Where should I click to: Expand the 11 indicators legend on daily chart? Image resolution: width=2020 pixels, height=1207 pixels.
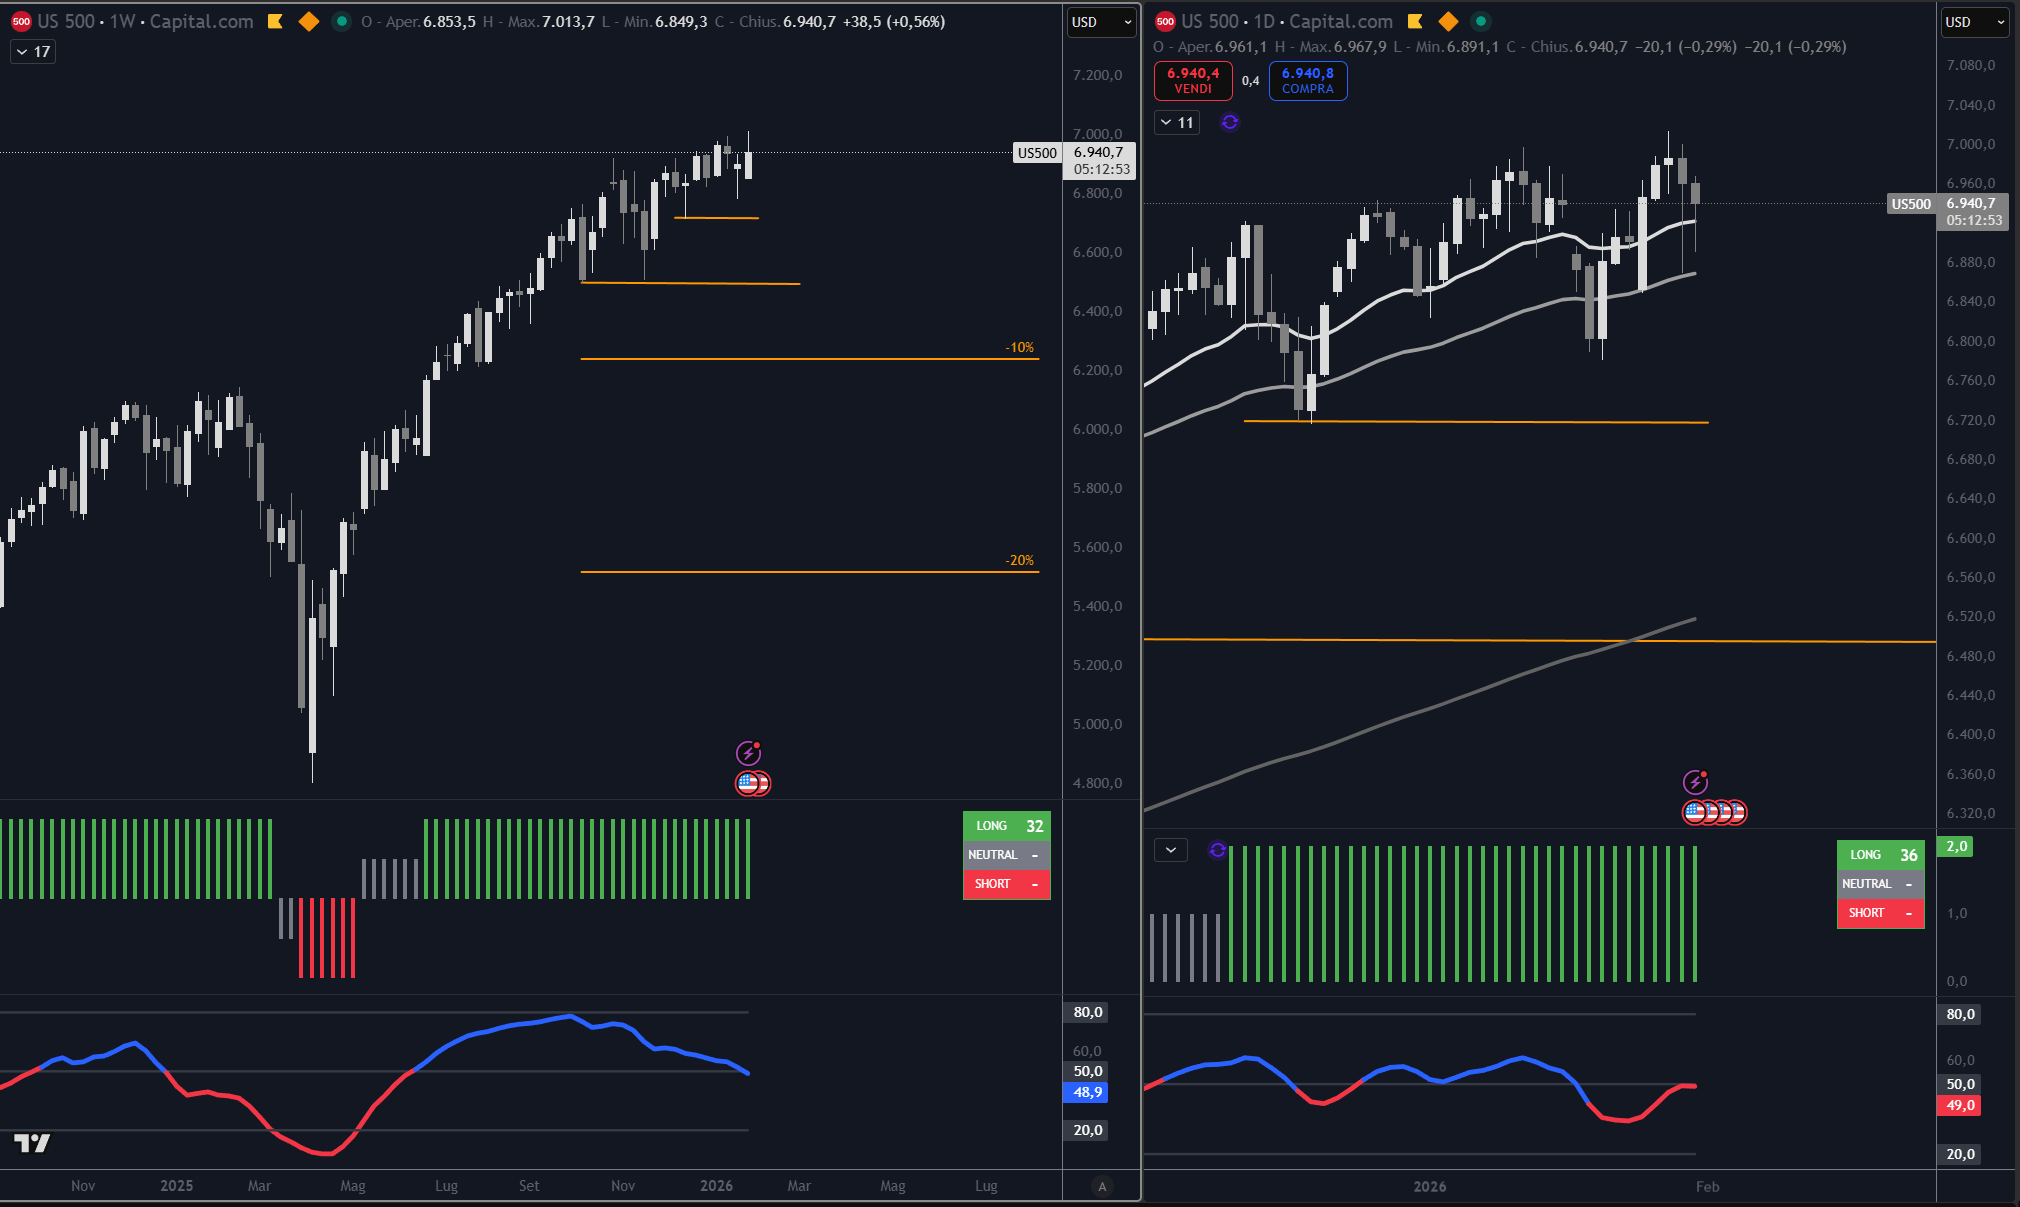(1176, 122)
